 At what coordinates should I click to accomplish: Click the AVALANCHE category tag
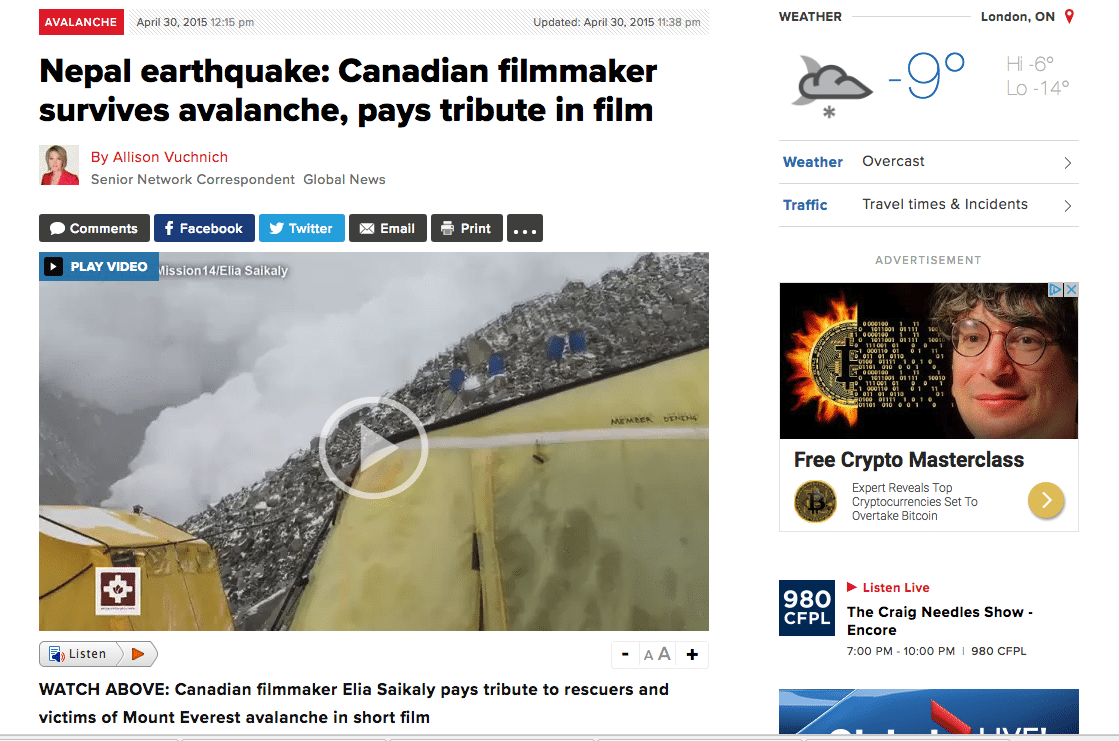81,22
